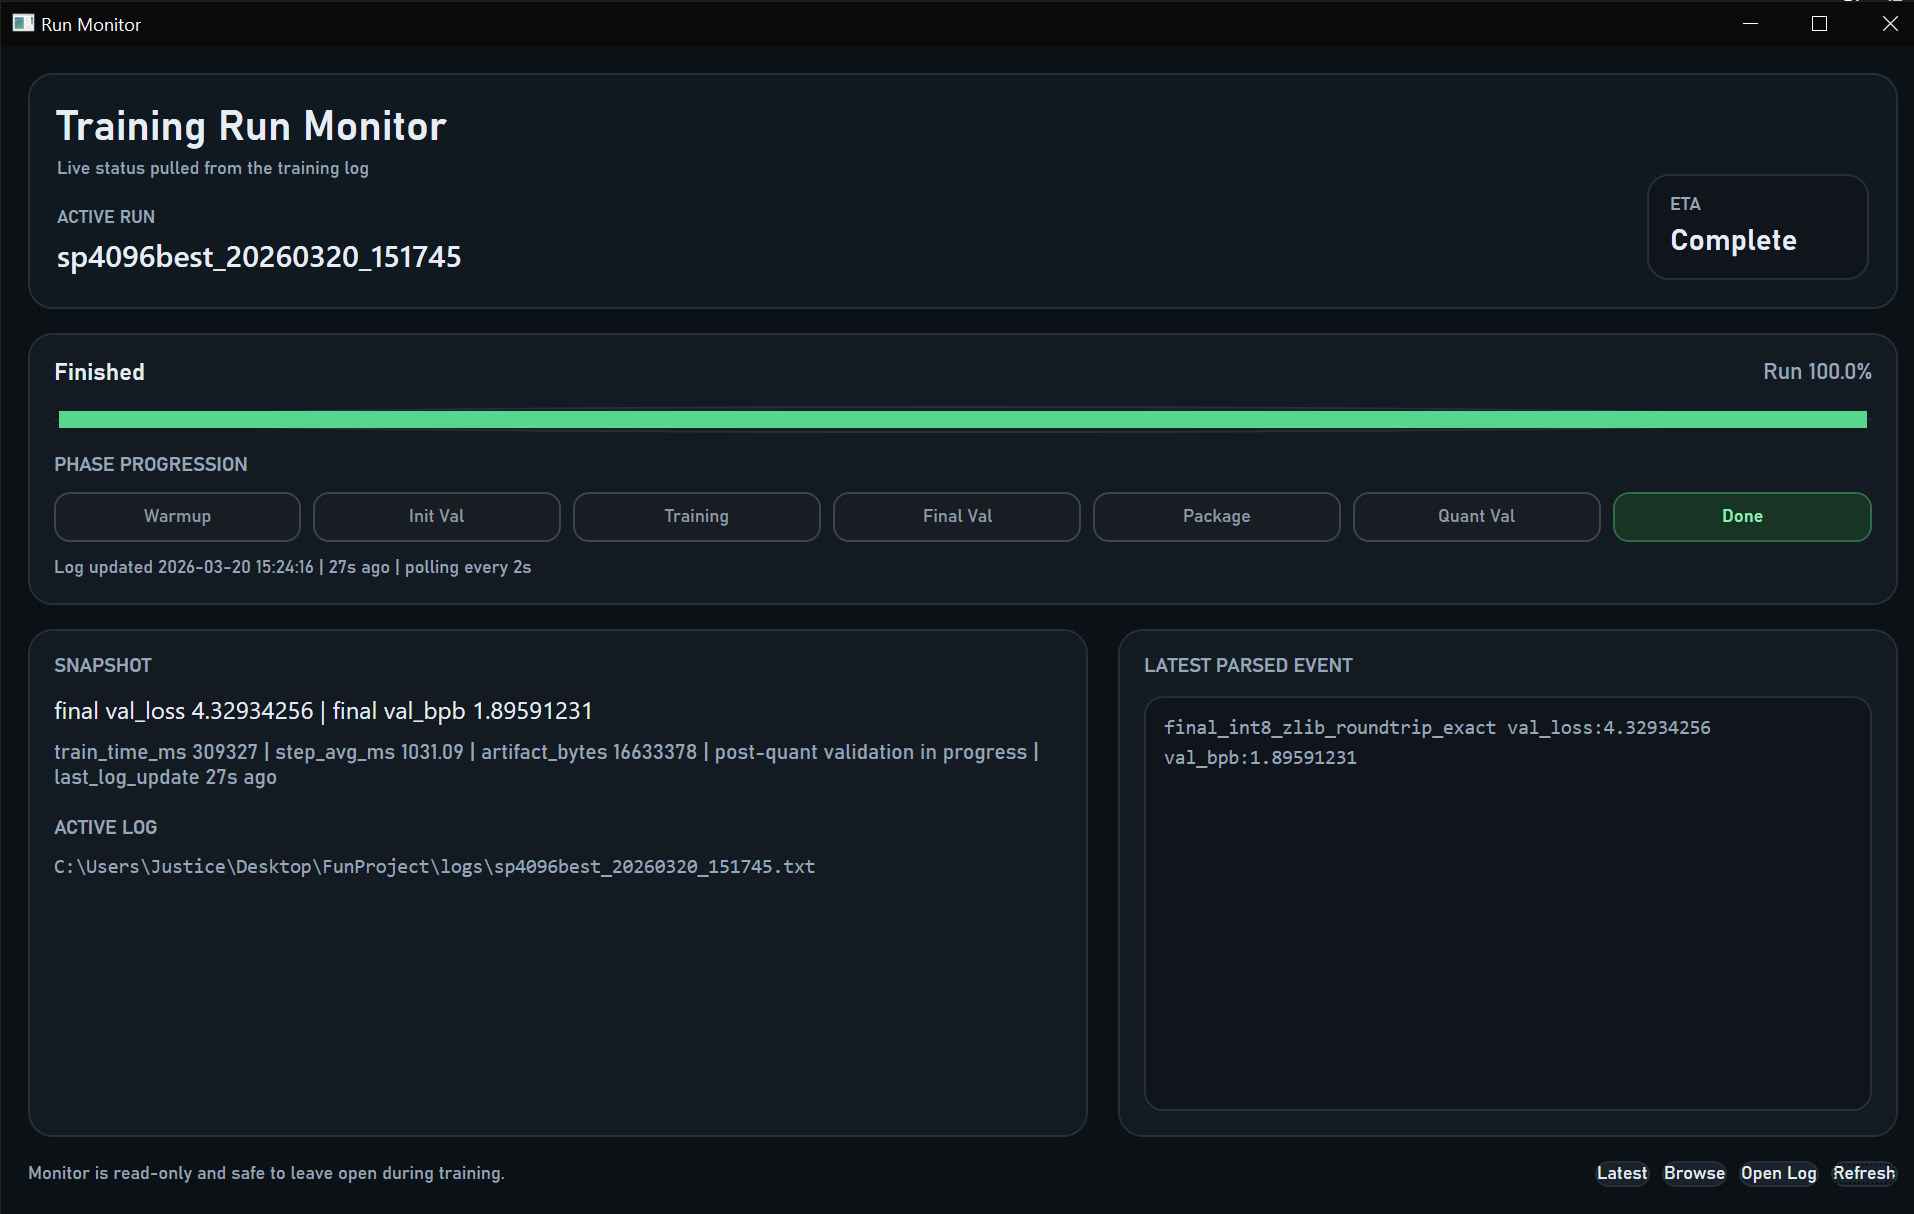This screenshot has width=1914, height=1214.
Task: Refresh the monitor status
Action: (1863, 1173)
